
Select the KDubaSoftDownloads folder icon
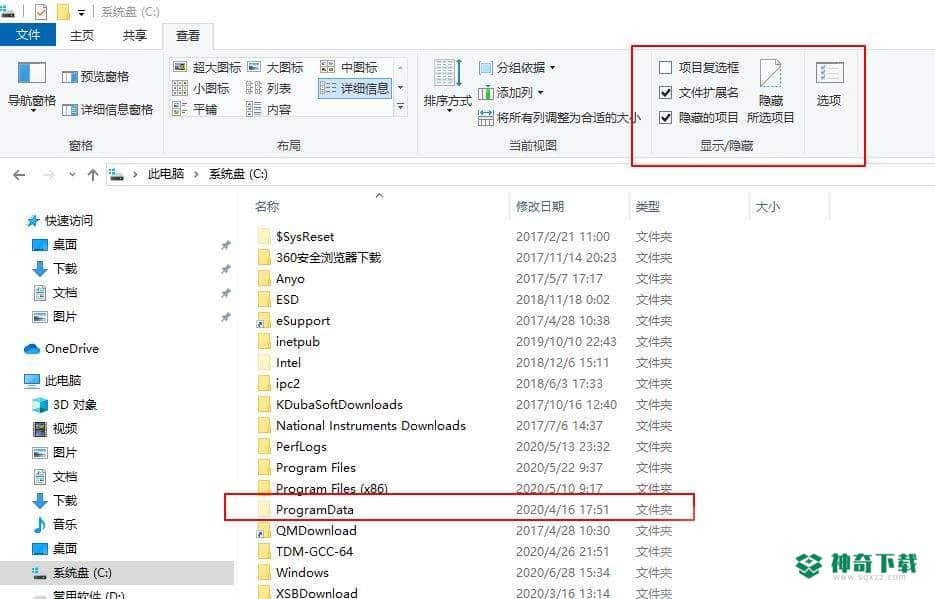264,405
